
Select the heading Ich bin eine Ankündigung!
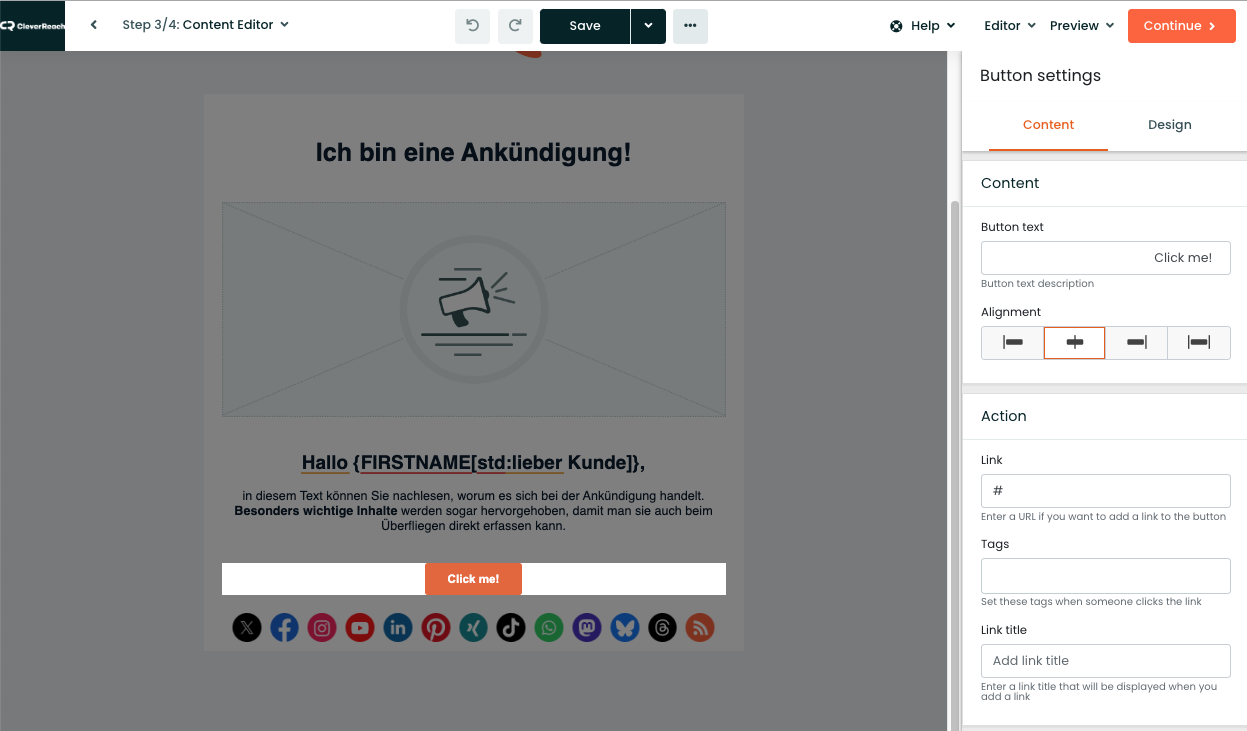coord(473,153)
